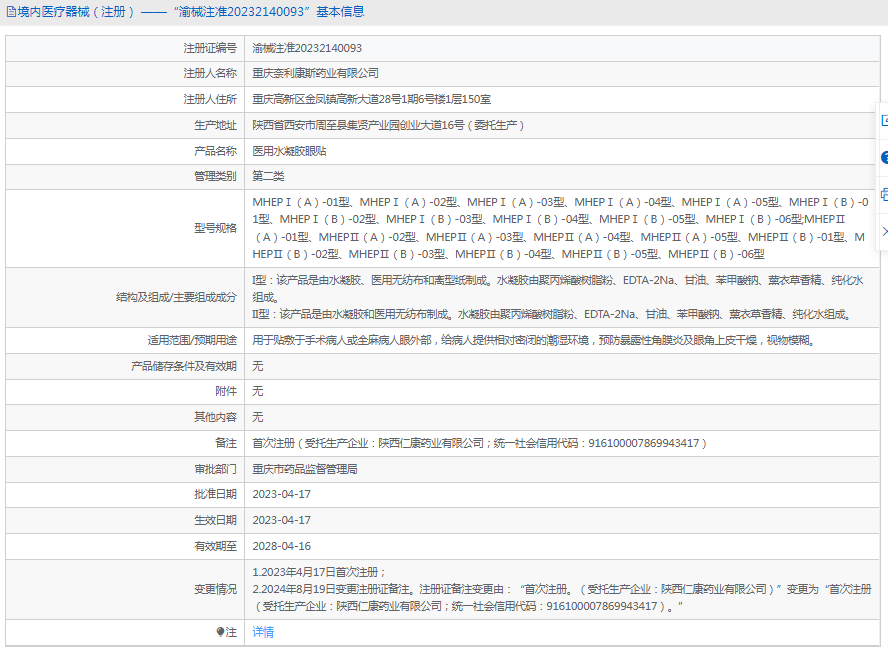Click the 有效期至 date 2028-04-16

pyautogui.click(x=281, y=547)
